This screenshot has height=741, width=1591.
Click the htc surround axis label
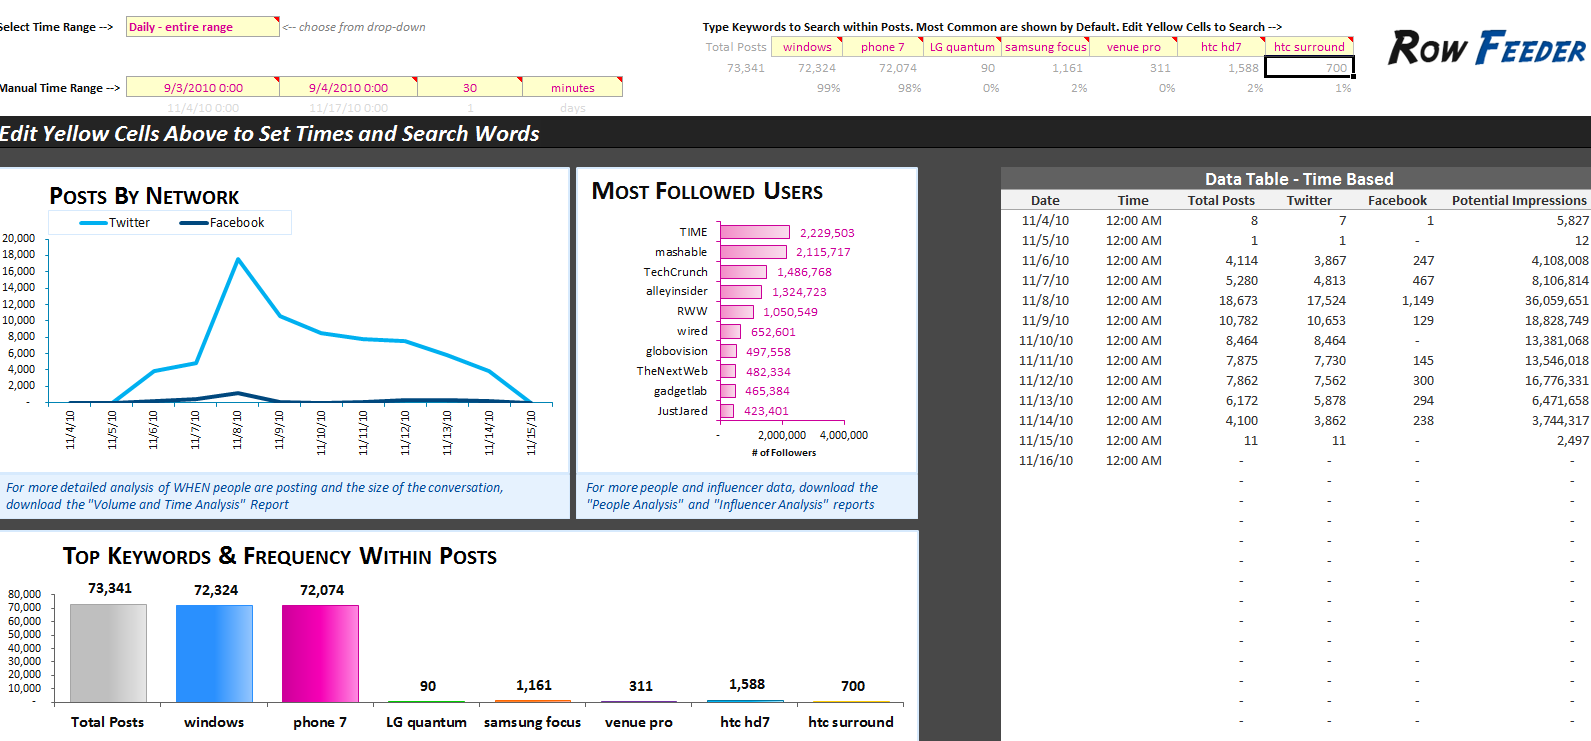pyautogui.click(x=851, y=722)
